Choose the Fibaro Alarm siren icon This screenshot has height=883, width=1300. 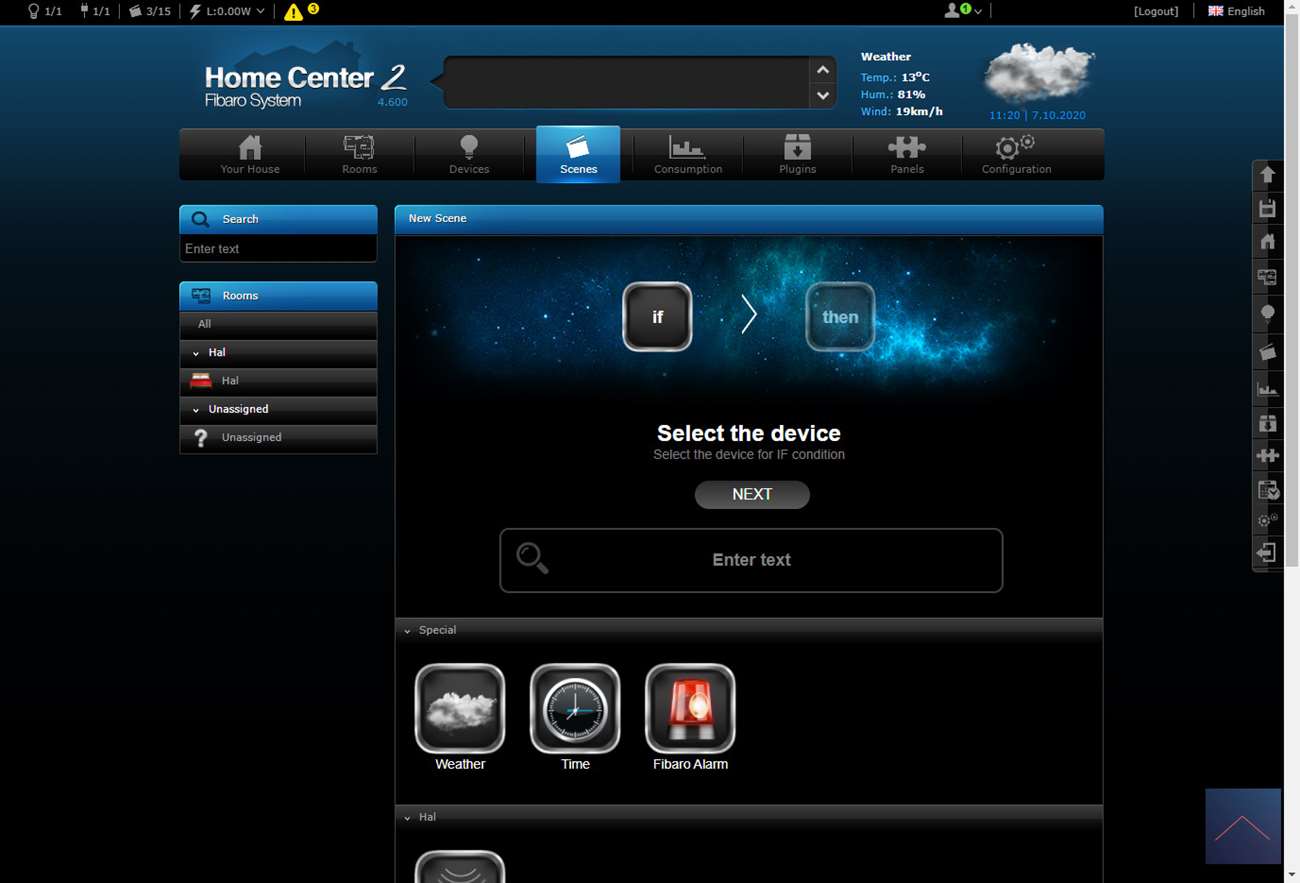[x=690, y=708]
